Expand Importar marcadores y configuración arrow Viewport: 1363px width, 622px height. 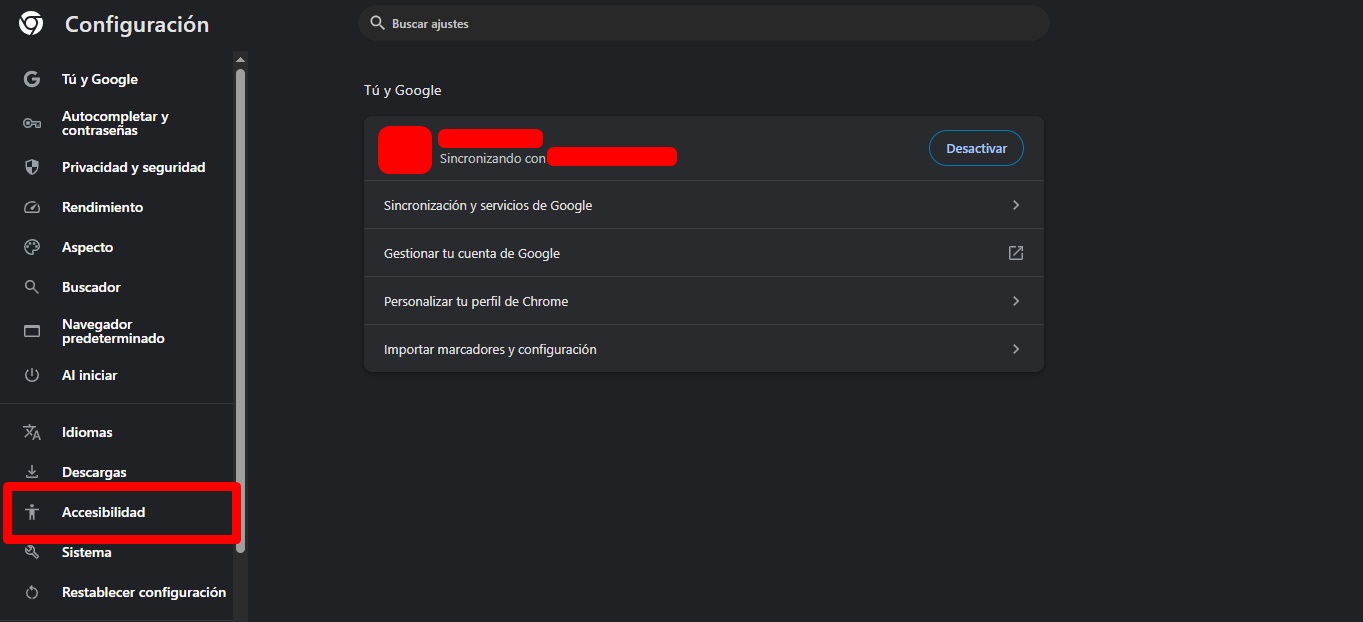[x=1016, y=349]
